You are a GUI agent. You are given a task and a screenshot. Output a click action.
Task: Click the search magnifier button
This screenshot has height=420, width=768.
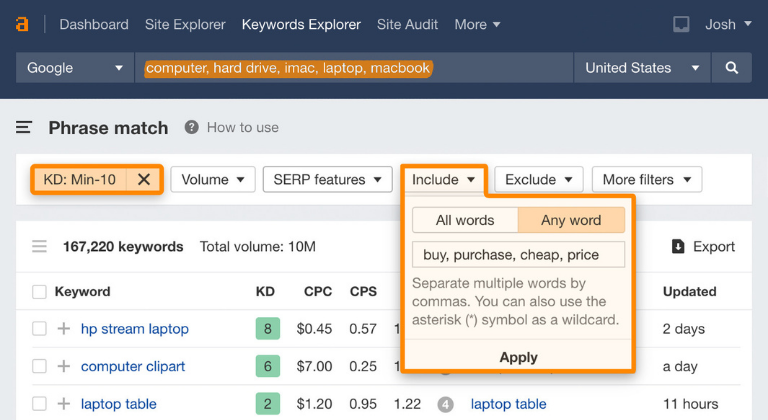pos(731,68)
